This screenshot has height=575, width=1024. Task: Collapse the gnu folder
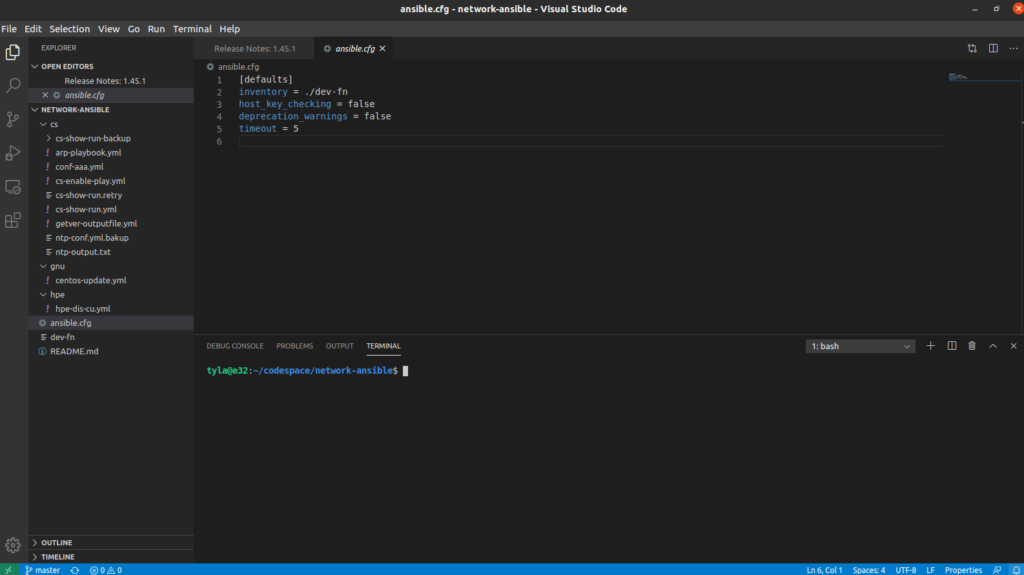57,266
